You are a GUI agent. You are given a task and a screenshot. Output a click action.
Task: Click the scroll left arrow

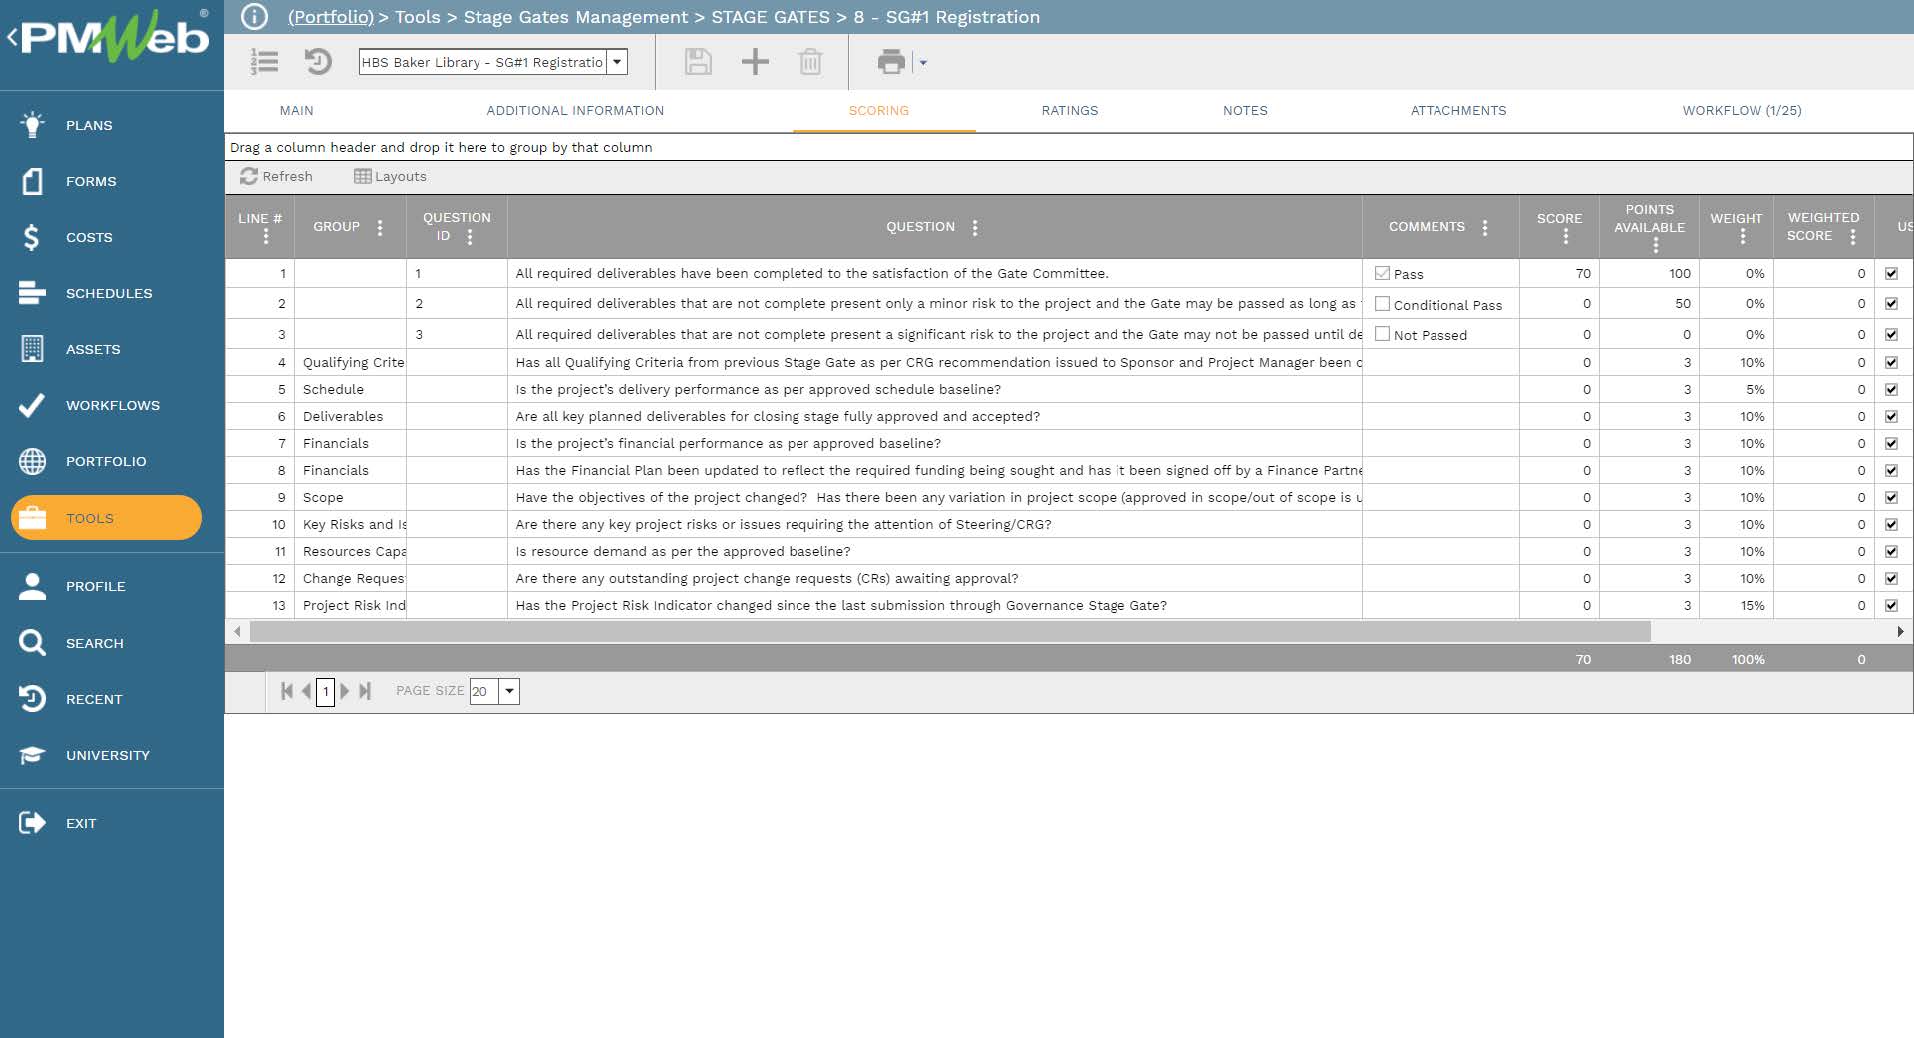(237, 631)
